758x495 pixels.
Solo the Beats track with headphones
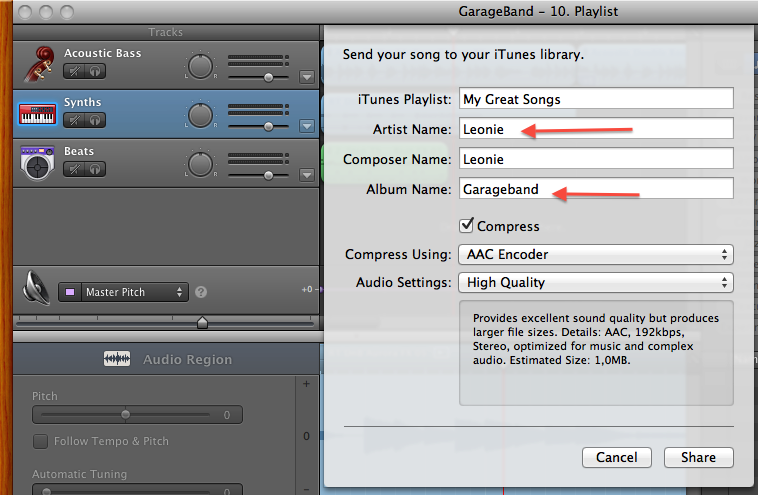[95, 169]
